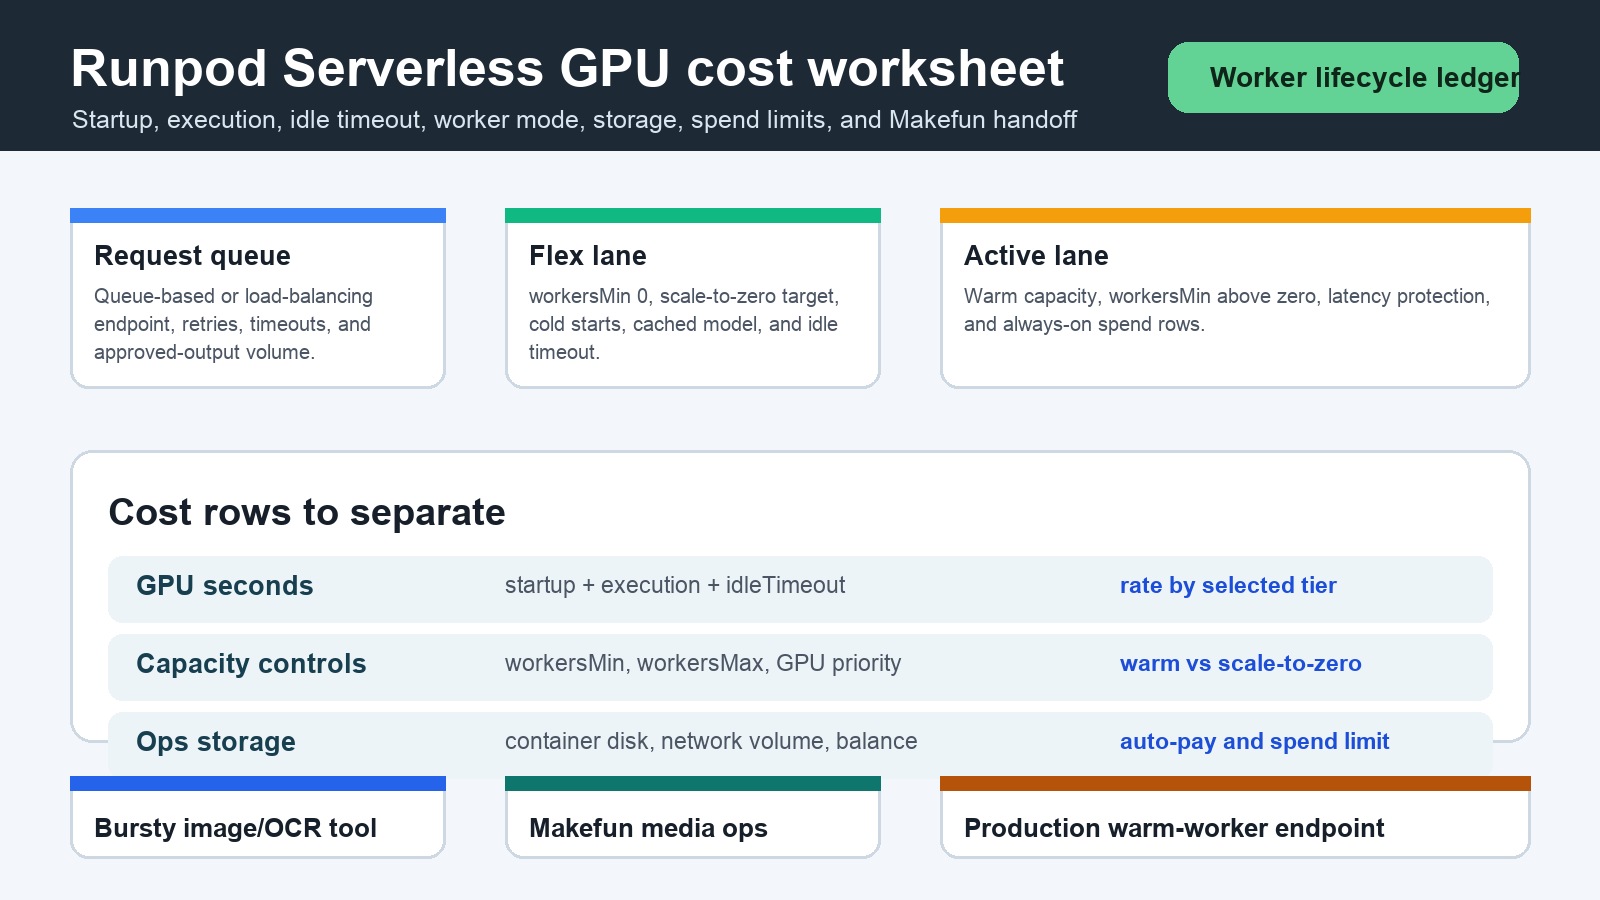1600x900 pixels.
Task: Open the Production warm-worker endpoint card
Action: point(1235,817)
